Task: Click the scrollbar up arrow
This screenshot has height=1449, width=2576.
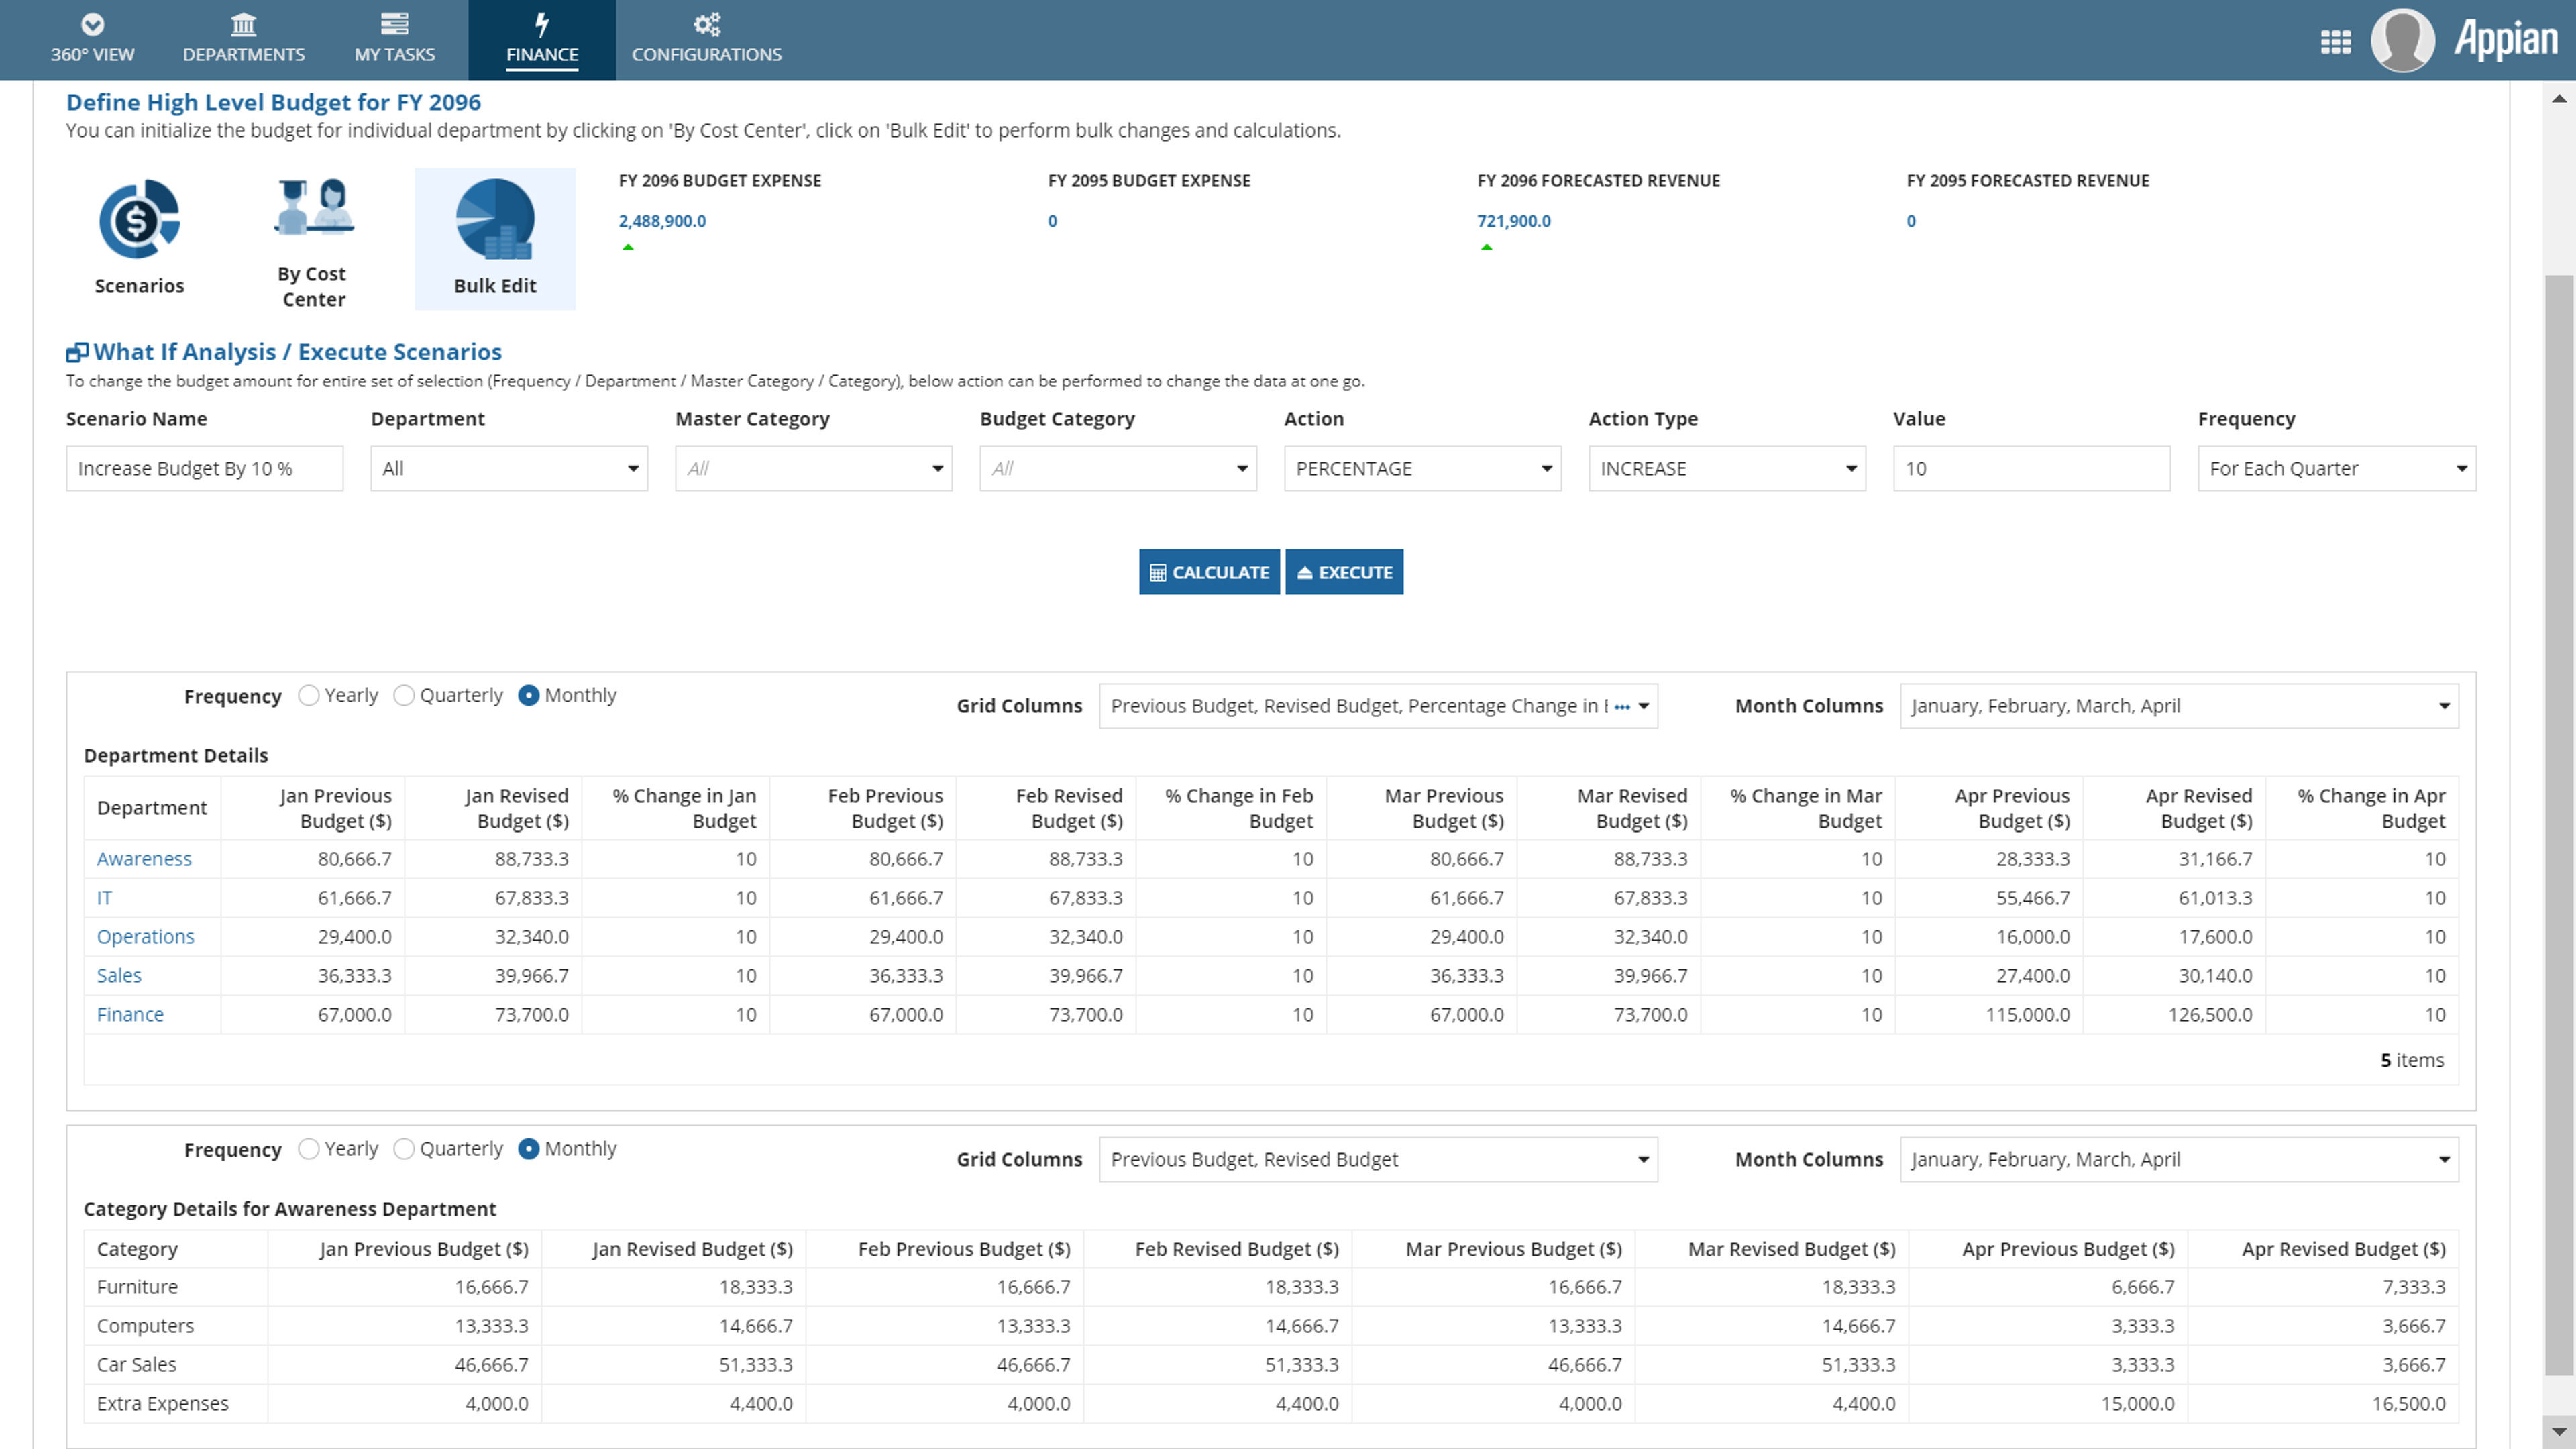Action: (x=2559, y=98)
